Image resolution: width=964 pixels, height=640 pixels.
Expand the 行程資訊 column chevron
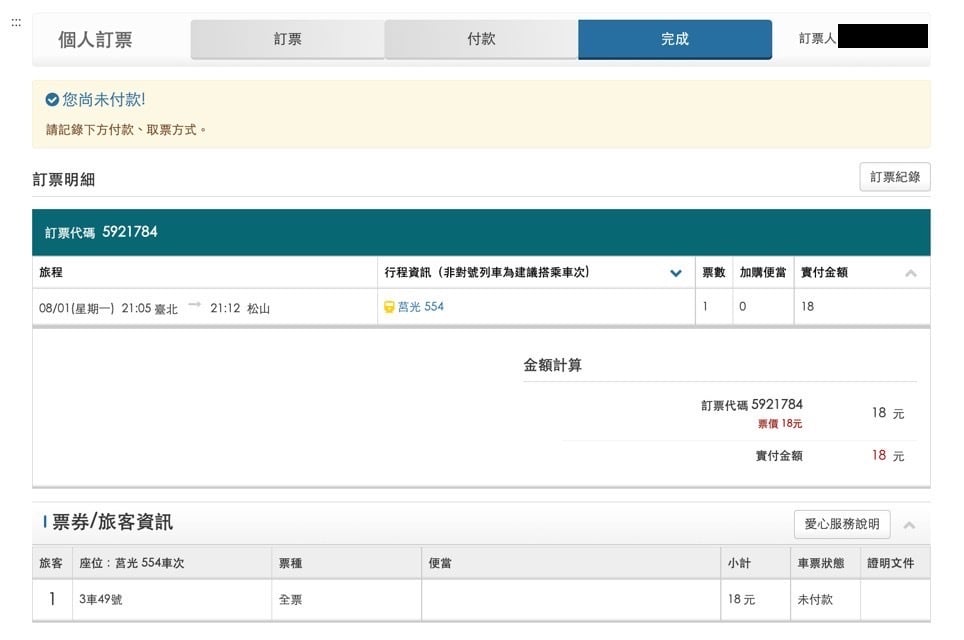click(676, 273)
